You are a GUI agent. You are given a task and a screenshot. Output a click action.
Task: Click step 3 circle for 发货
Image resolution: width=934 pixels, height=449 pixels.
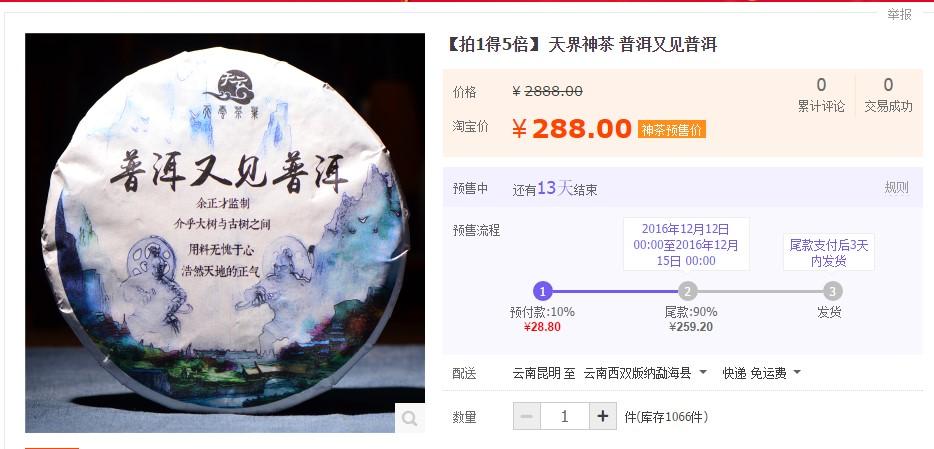click(x=833, y=292)
